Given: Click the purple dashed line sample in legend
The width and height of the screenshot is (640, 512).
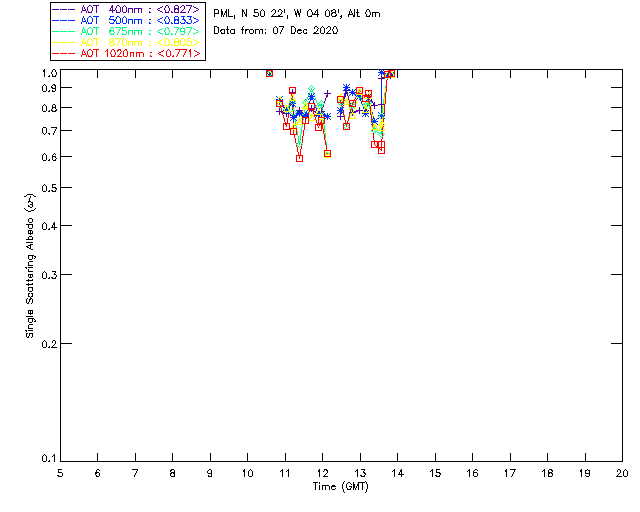Looking at the screenshot, I should click(64, 9).
